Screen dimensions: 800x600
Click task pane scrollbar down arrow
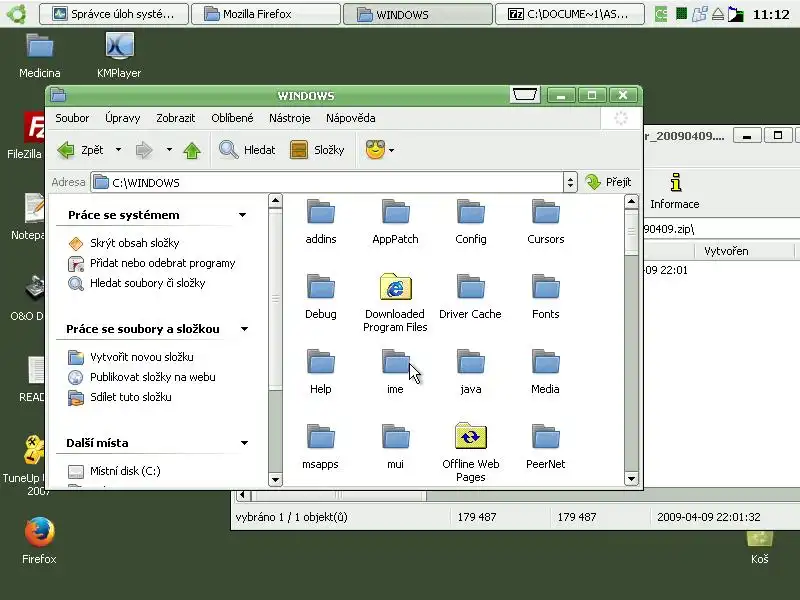pos(276,480)
